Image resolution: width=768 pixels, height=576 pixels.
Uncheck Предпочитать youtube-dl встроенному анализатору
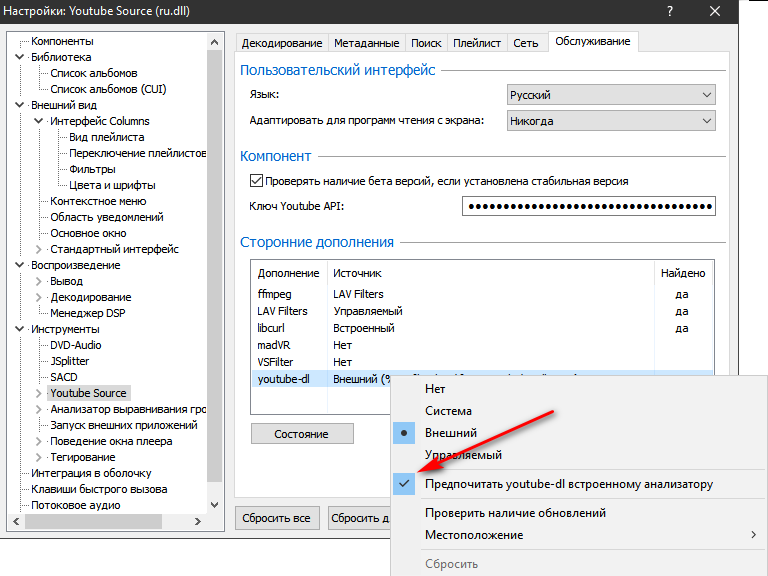pyautogui.click(x=568, y=484)
